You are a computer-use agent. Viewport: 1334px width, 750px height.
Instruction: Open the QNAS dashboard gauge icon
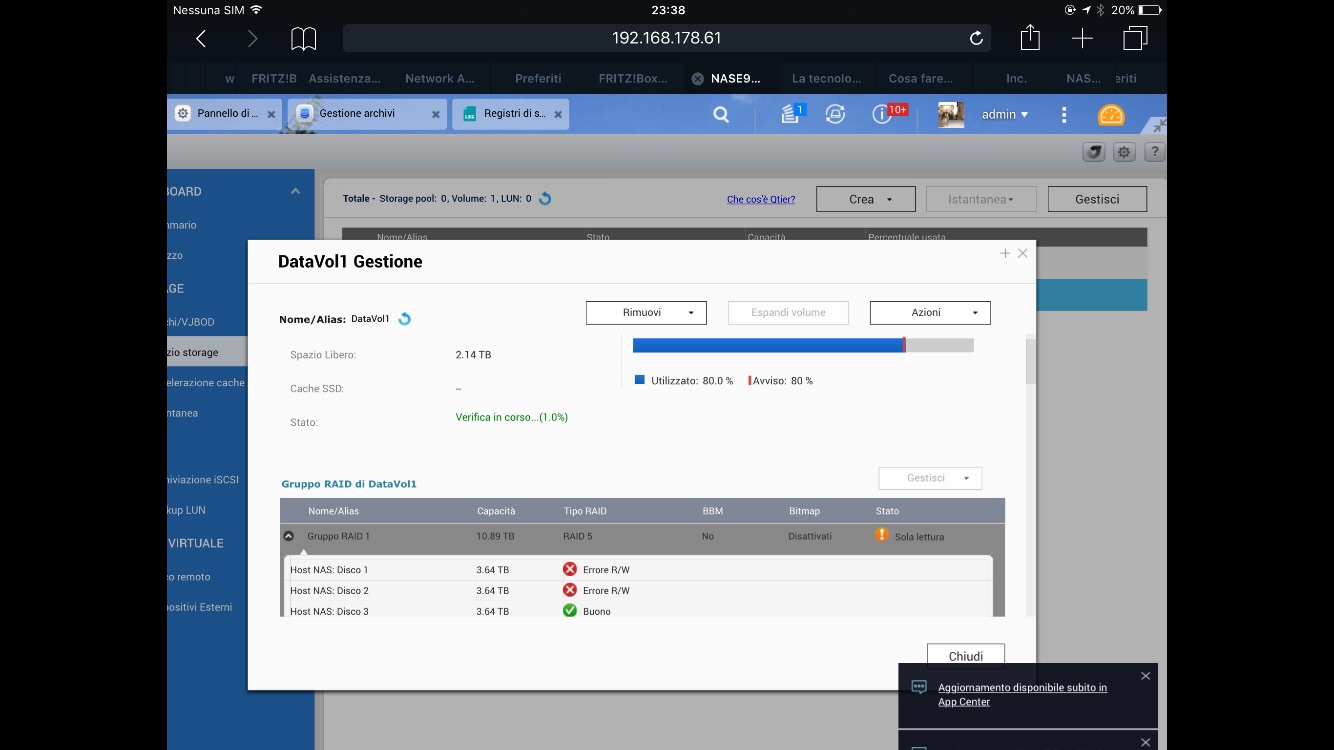click(1111, 115)
